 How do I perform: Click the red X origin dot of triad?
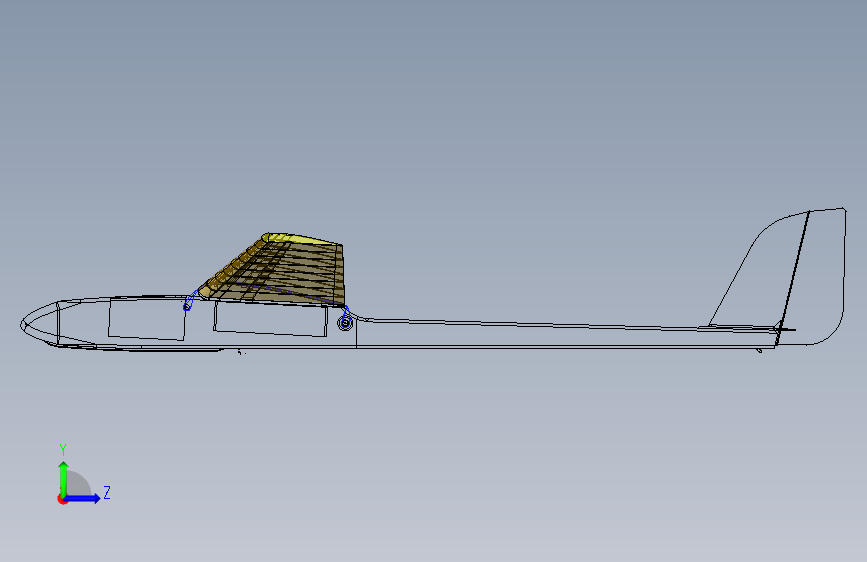(62, 499)
